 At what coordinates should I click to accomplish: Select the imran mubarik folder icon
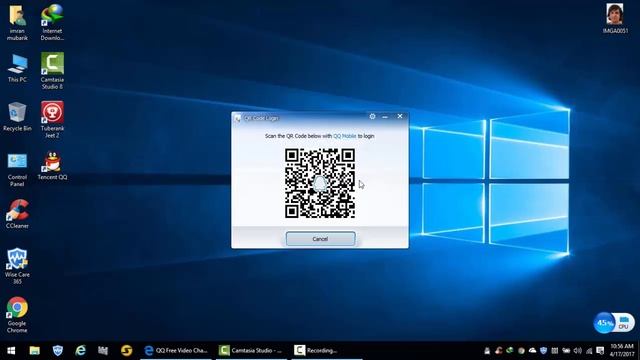click(x=17, y=22)
